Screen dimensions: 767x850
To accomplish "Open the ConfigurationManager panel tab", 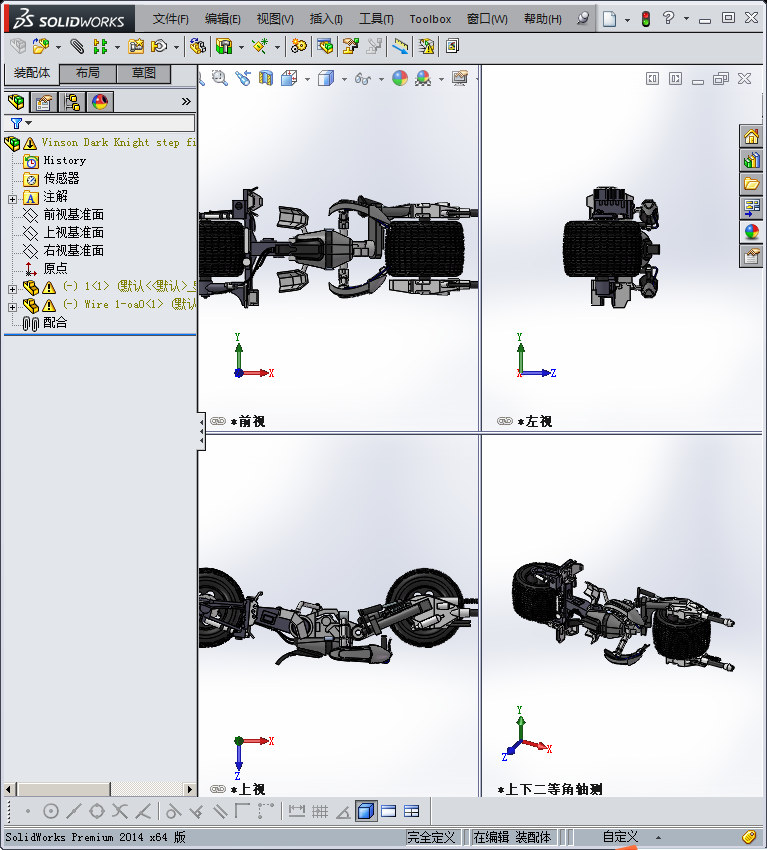I will click(x=72, y=102).
